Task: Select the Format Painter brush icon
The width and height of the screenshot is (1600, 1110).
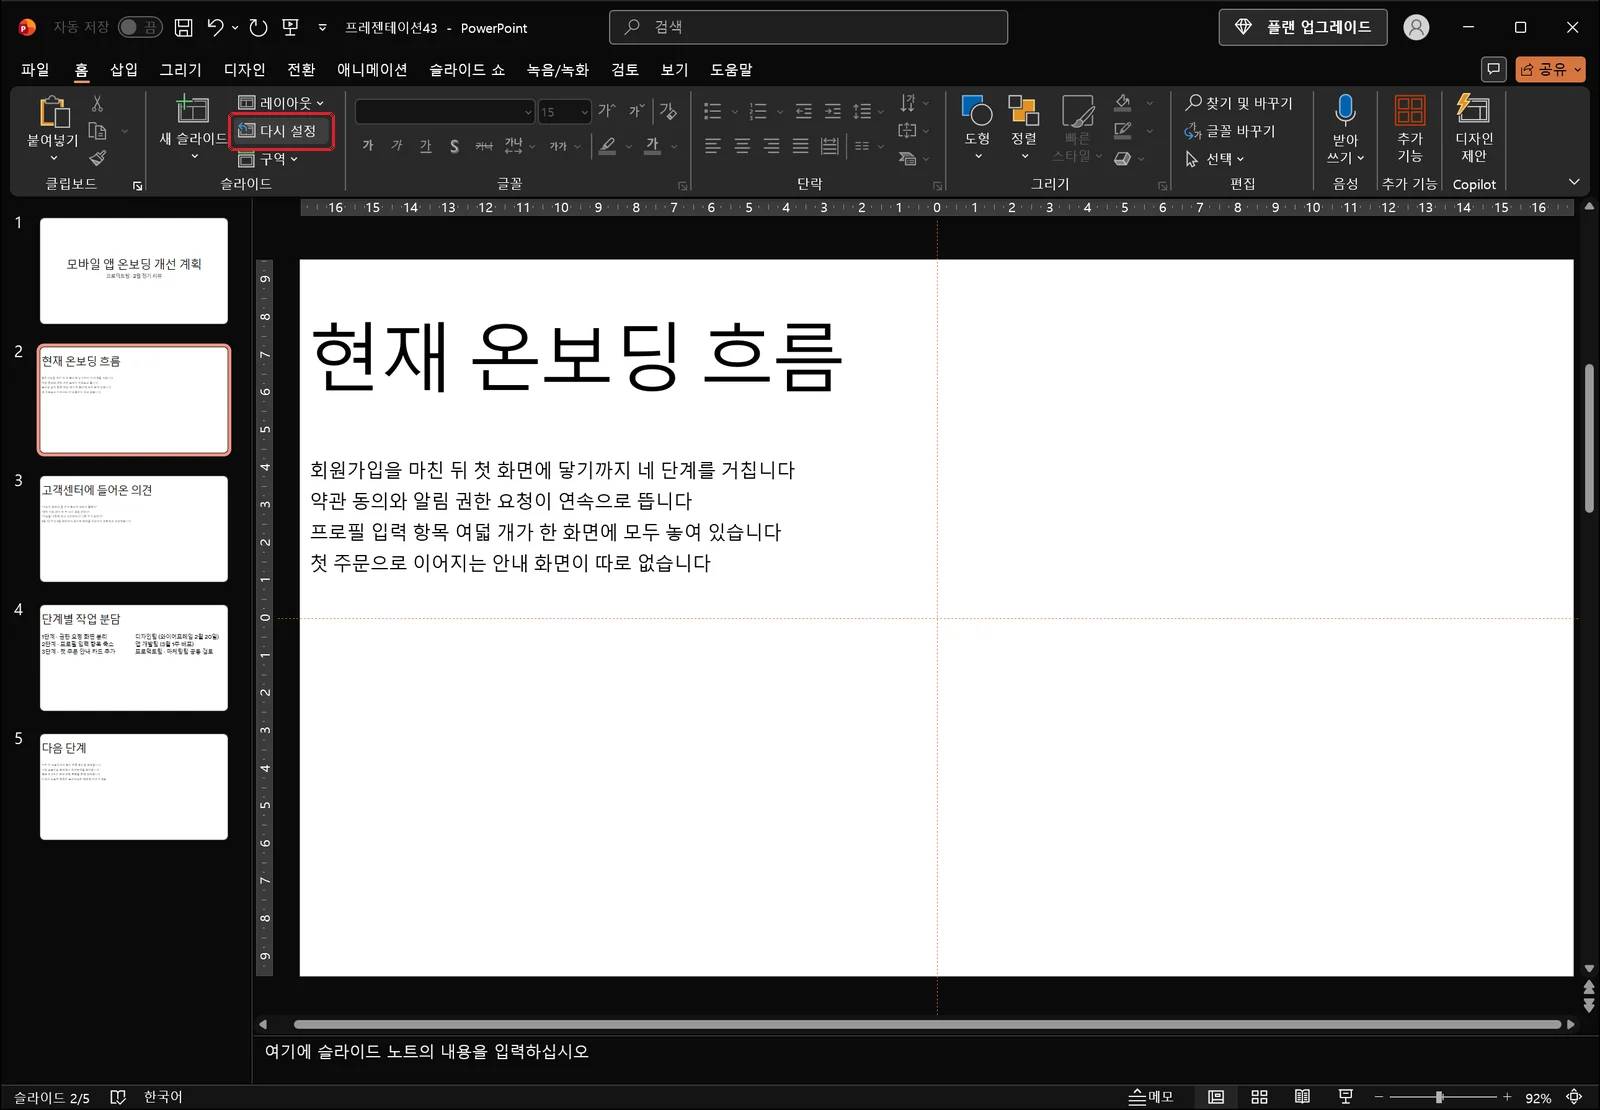Action: pyautogui.click(x=97, y=158)
